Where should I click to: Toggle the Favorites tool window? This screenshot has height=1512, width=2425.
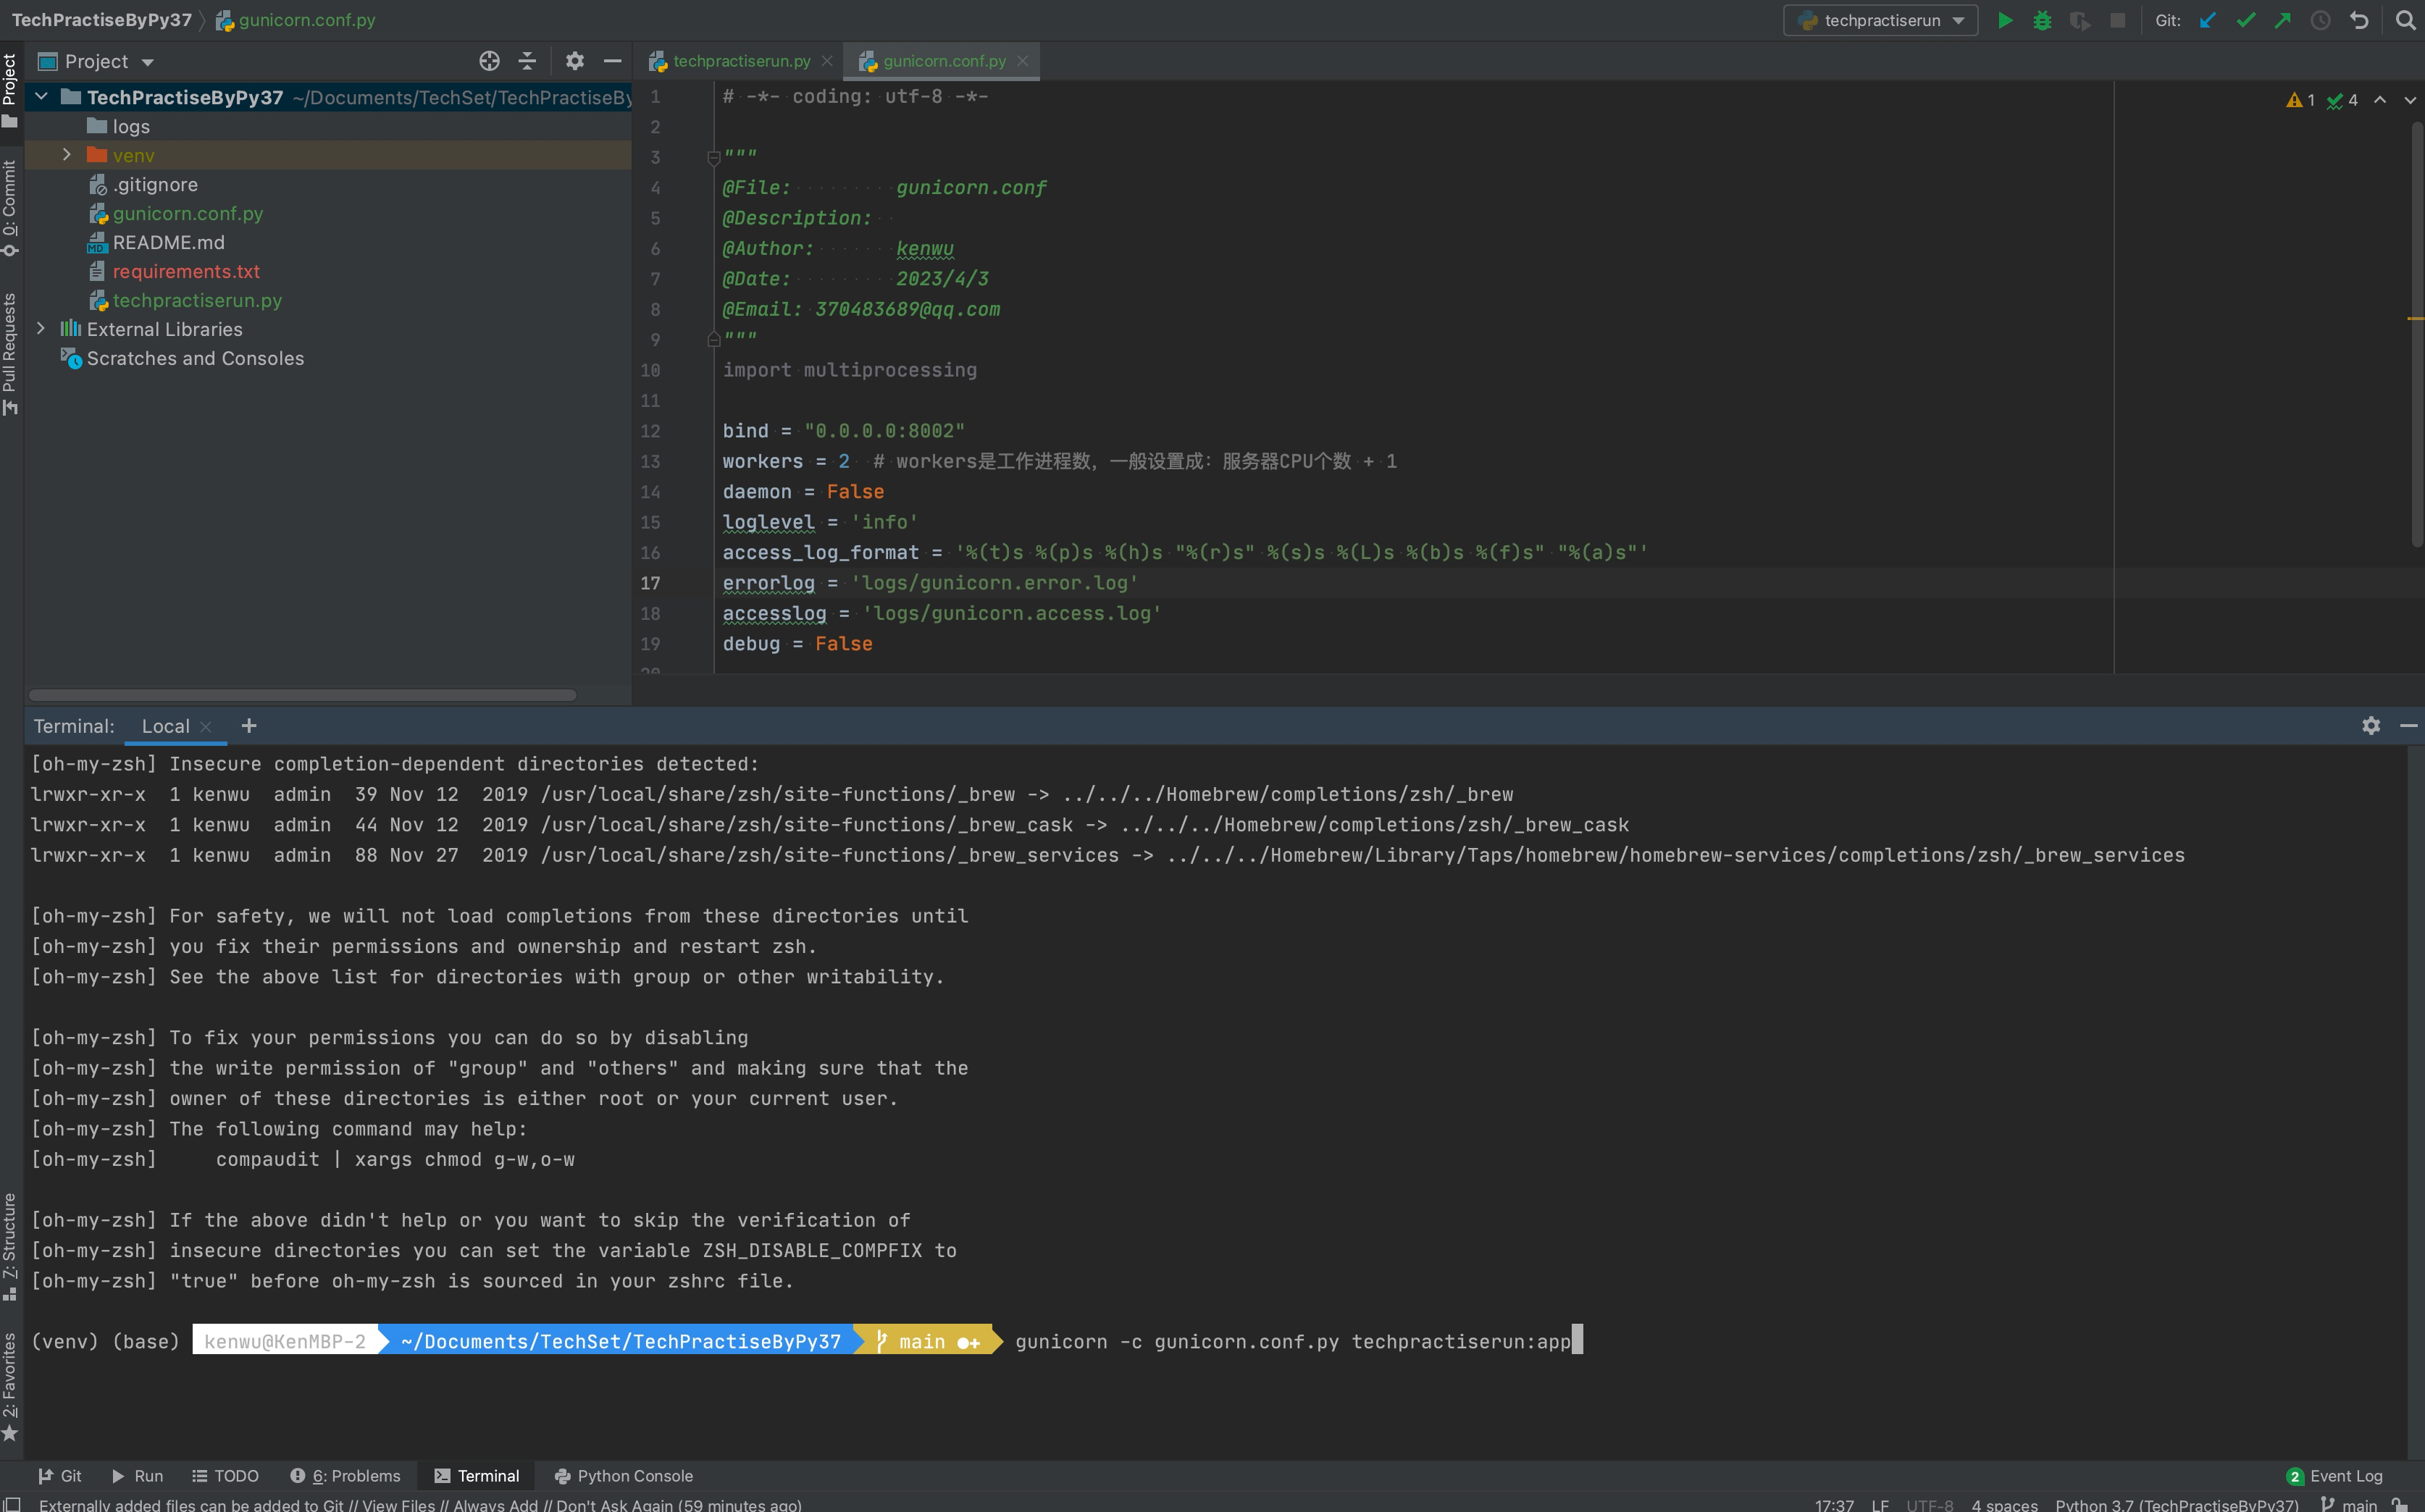click(x=10, y=1385)
